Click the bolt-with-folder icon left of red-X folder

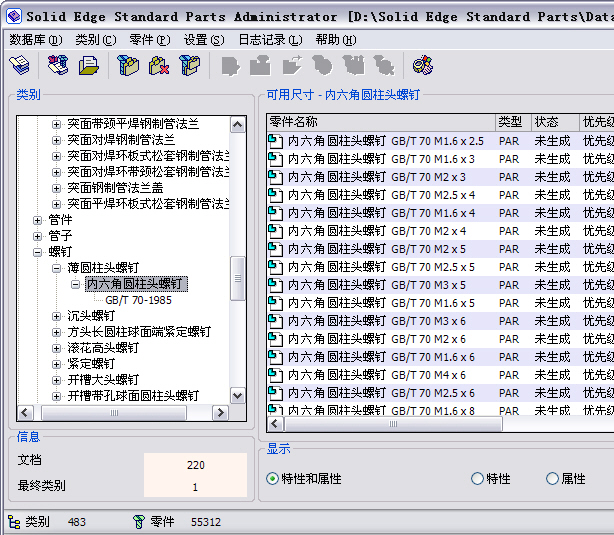(128, 65)
